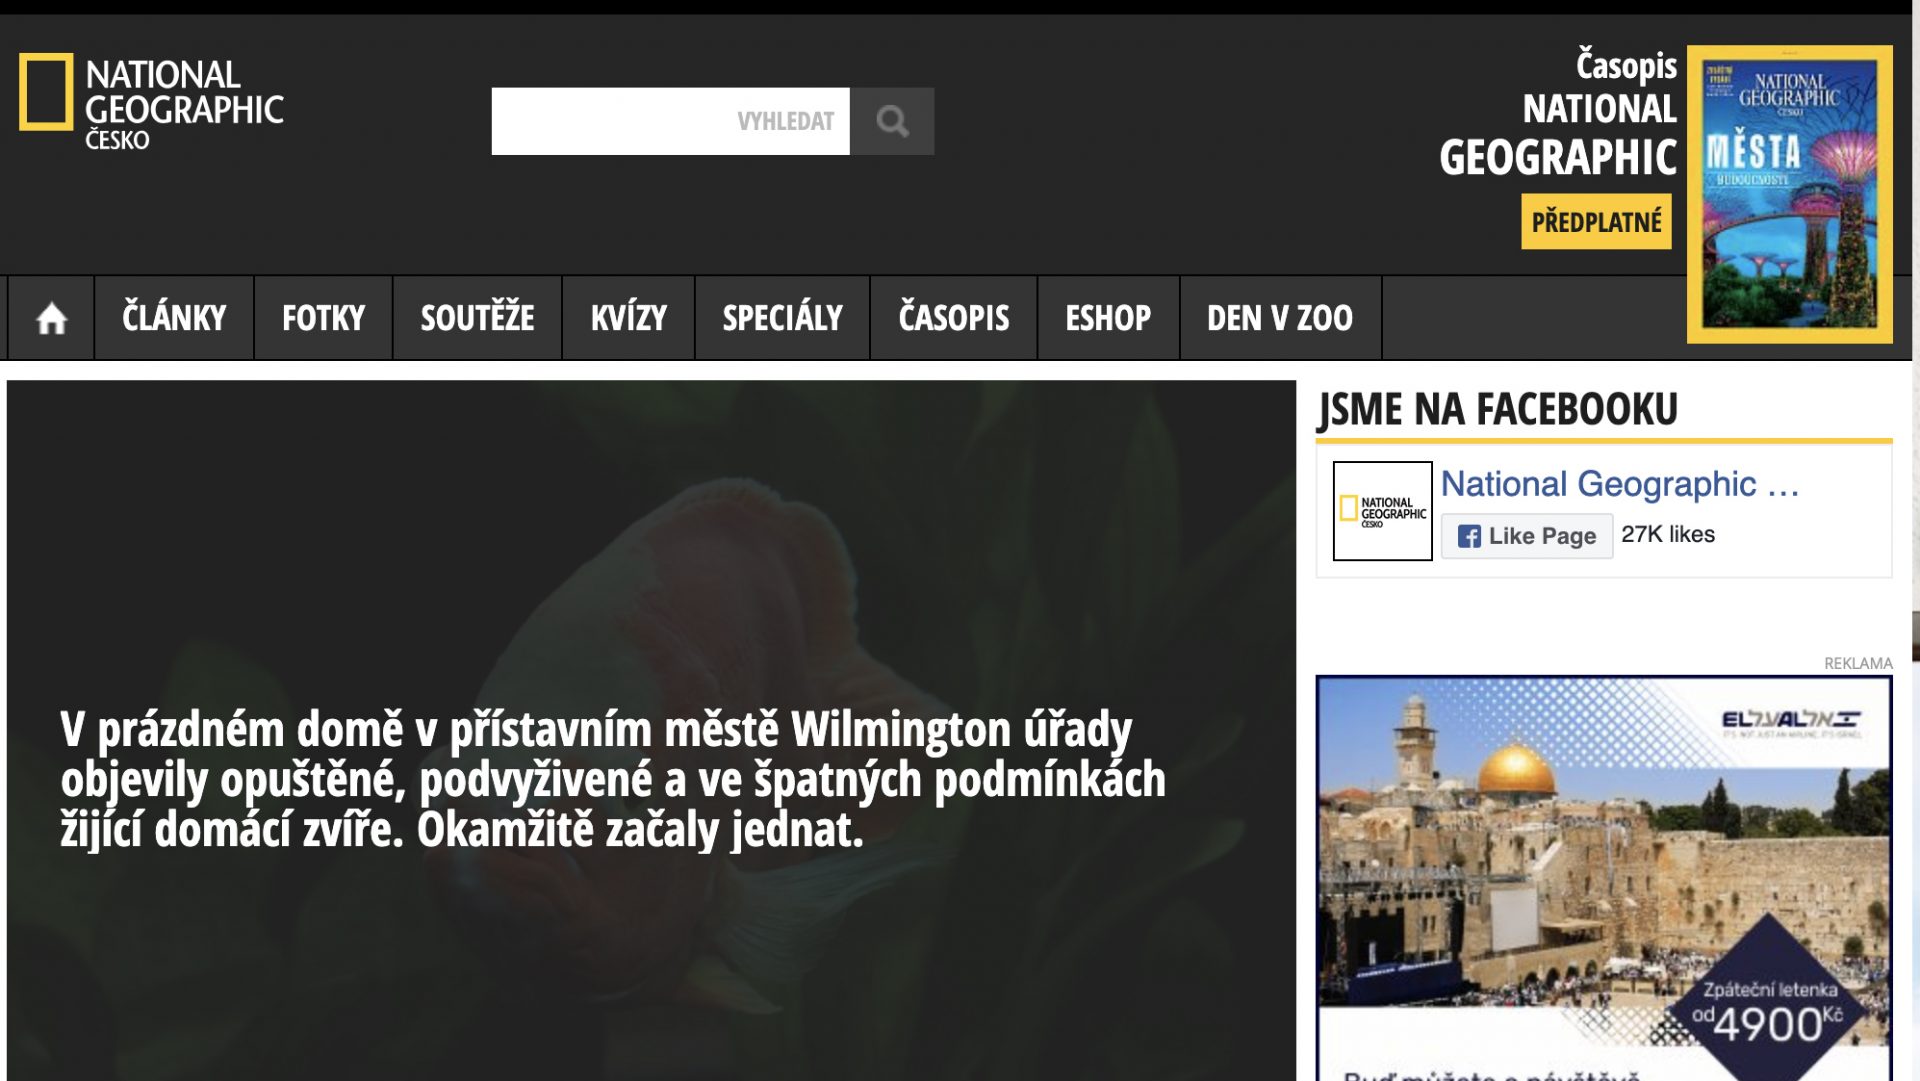
Task: Click the Časopis National Geographic heading text
Action: 1557,112
